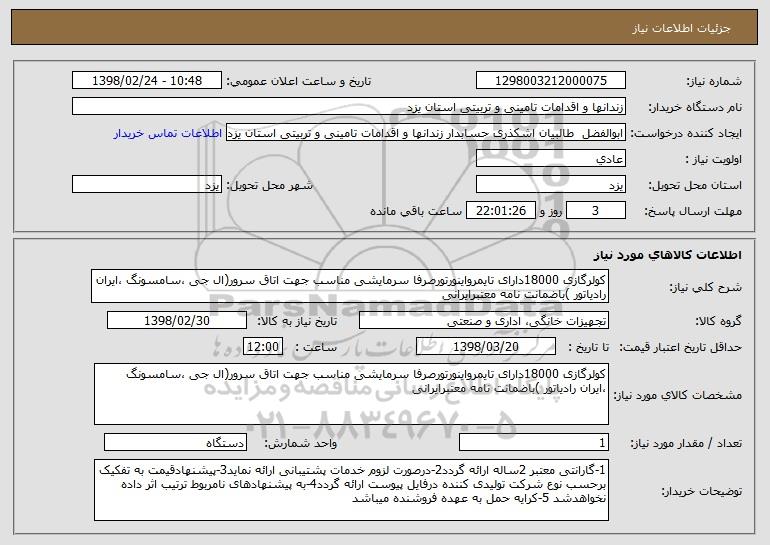This screenshot has height=545, width=770.
Task: Click the شرح کلی نیاز label
Action: [706, 288]
